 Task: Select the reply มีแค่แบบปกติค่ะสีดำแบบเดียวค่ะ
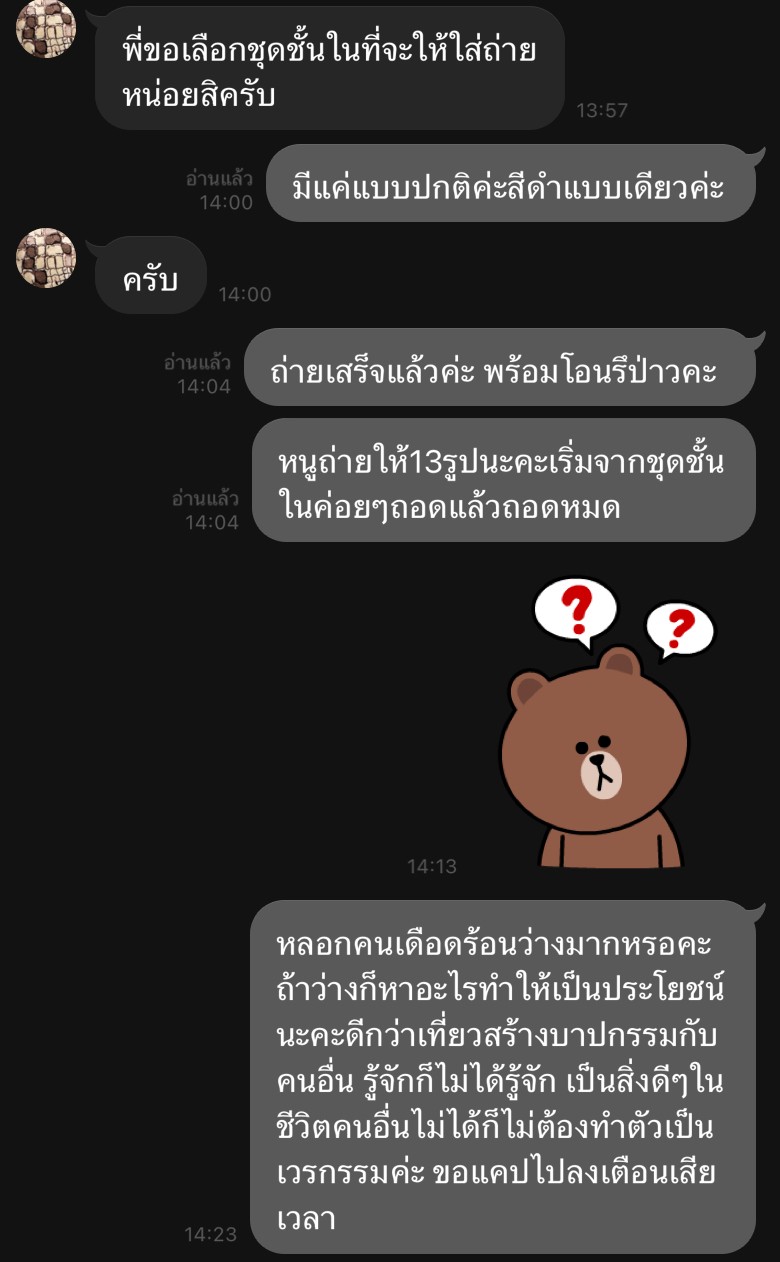click(x=510, y=184)
